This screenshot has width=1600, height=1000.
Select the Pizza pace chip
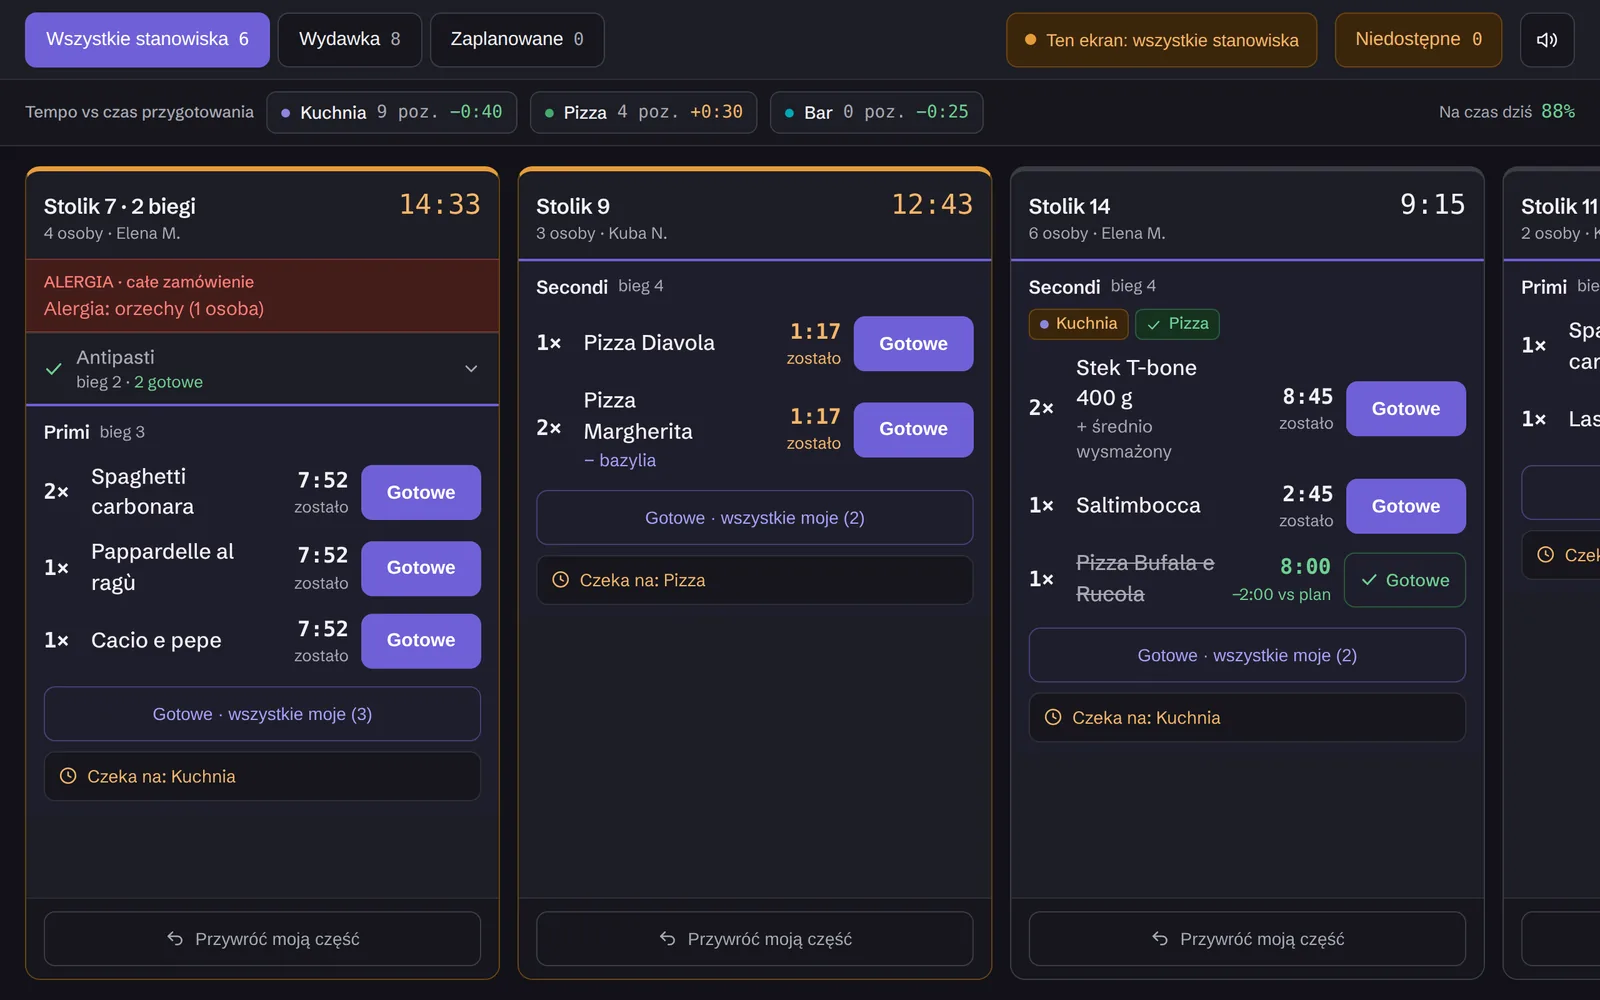click(x=643, y=112)
